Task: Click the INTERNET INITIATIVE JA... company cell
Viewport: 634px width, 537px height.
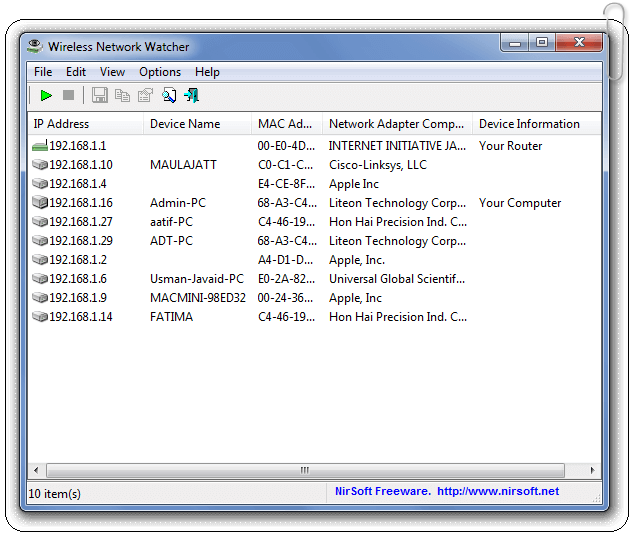Action: (x=397, y=146)
